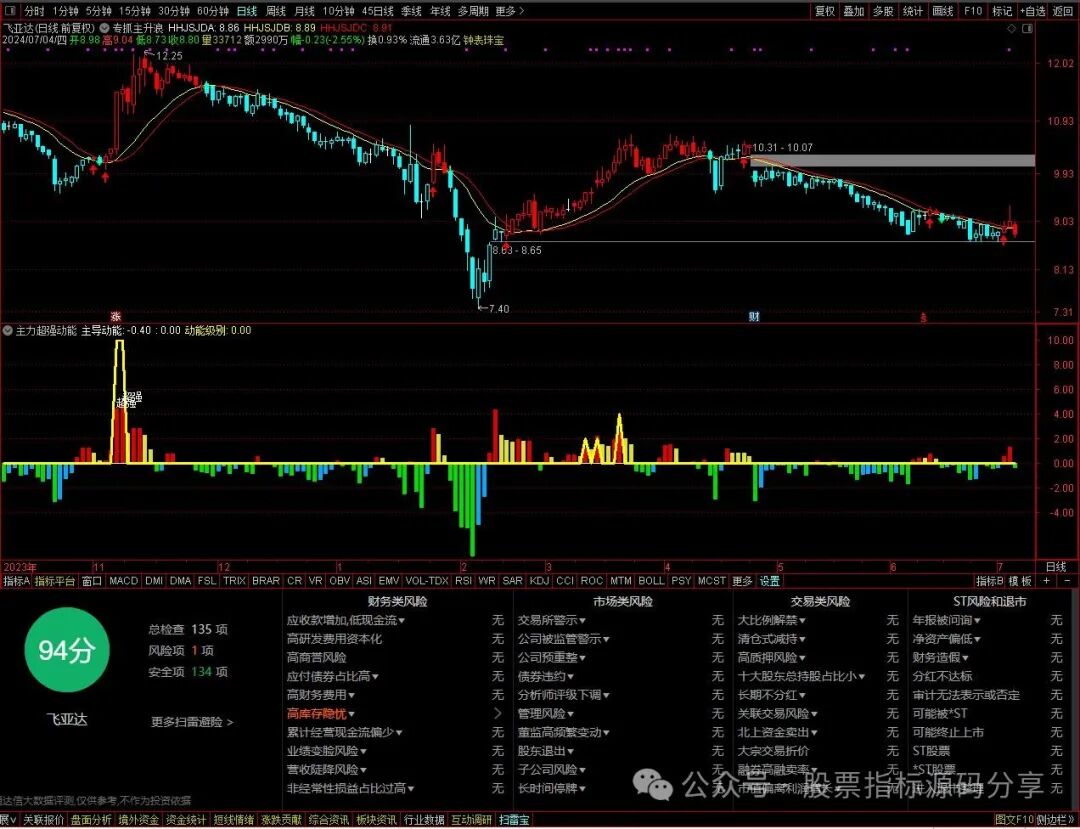
Task: Switch to the 分时 intraday chart
Action: pyautogui.click(x=34, y=11)
